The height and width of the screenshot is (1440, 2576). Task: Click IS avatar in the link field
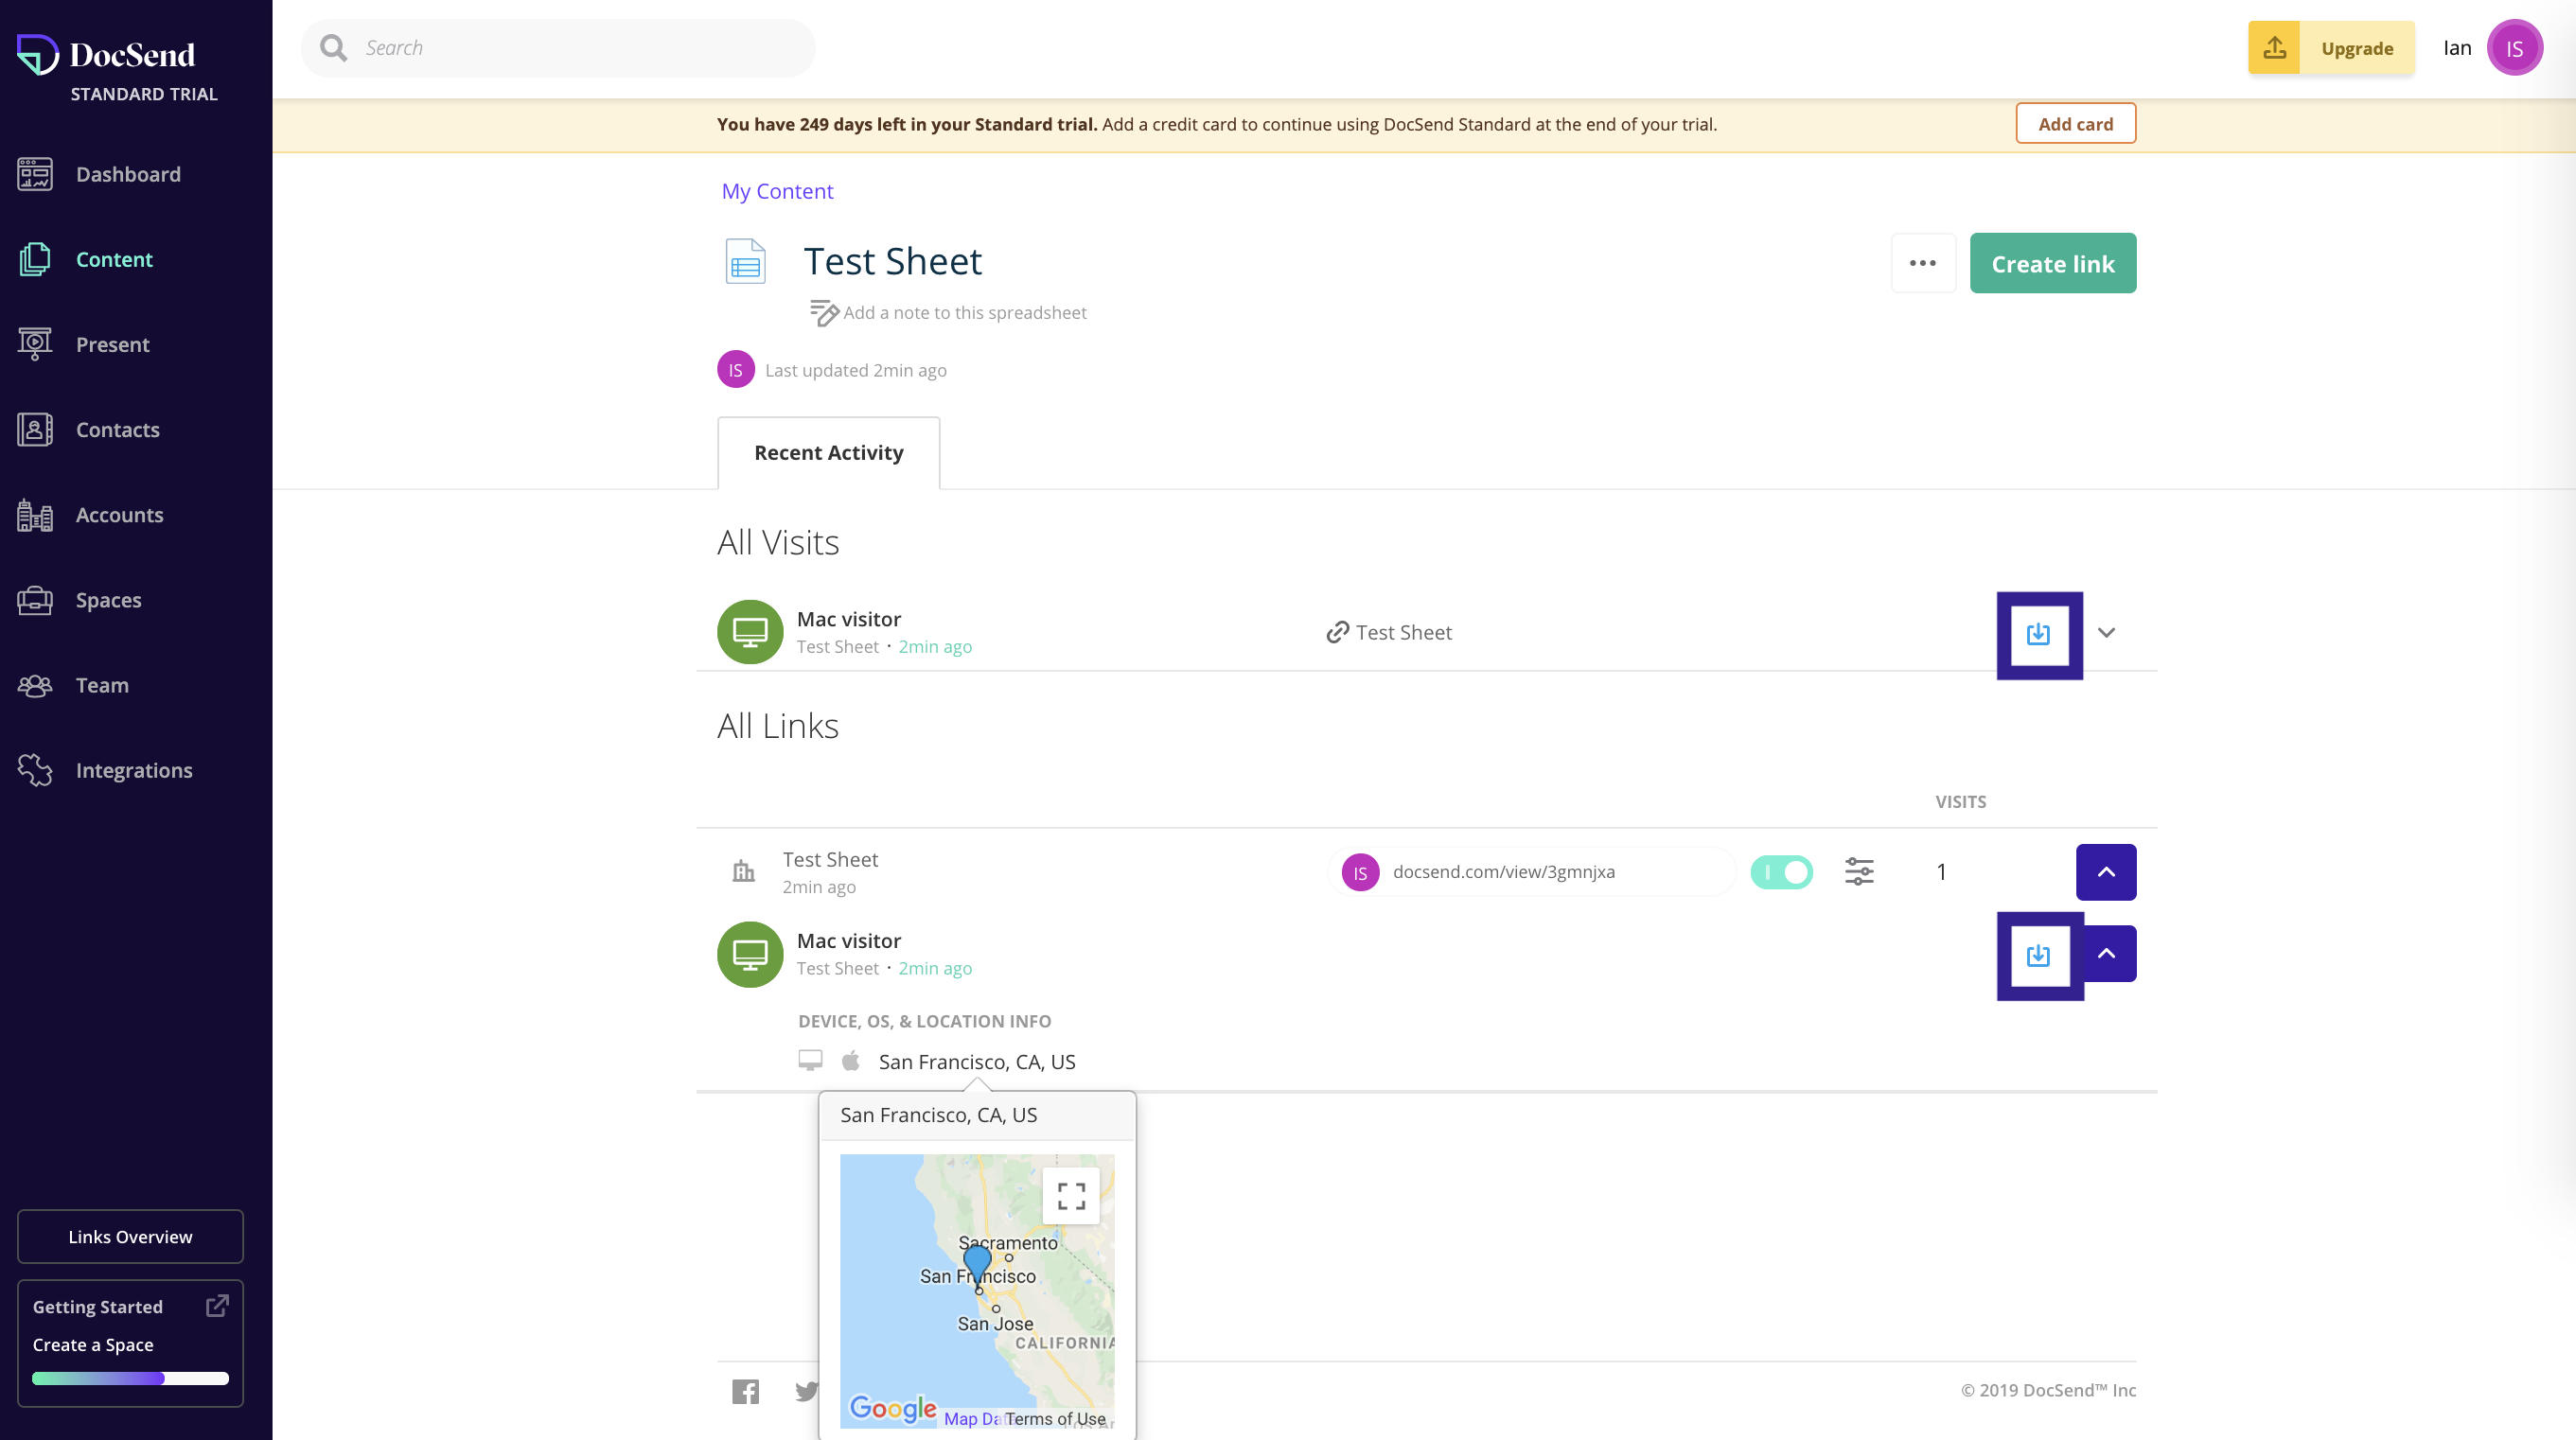[1360, 872]
